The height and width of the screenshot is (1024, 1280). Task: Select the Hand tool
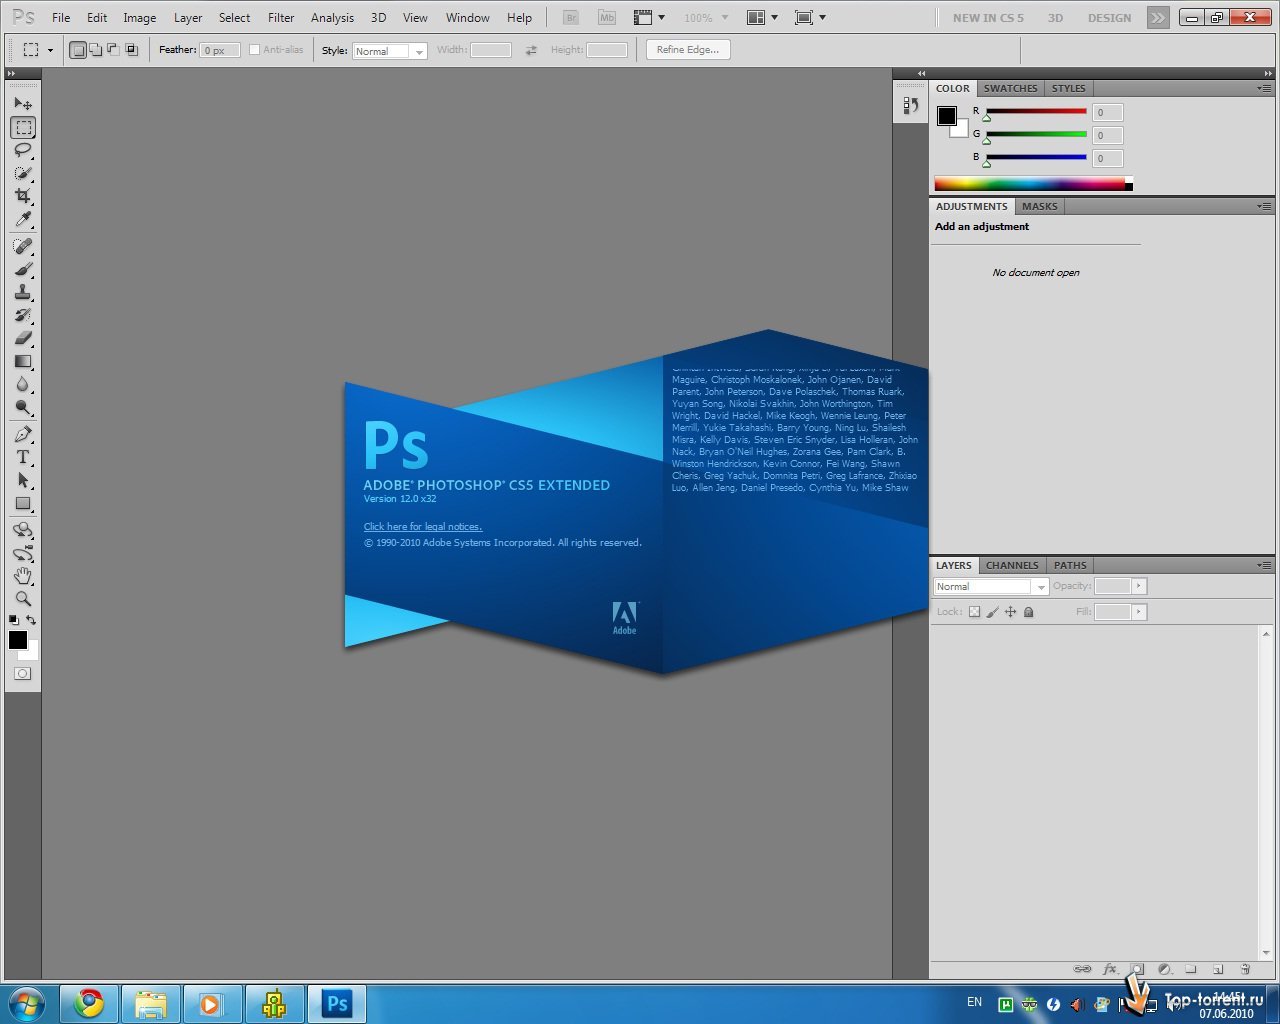(23, 576)
